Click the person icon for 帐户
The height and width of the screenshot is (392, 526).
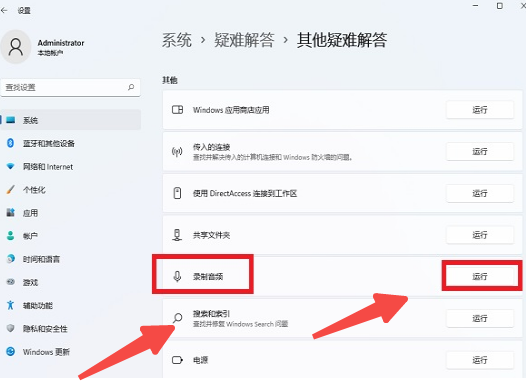coord(10,236)
